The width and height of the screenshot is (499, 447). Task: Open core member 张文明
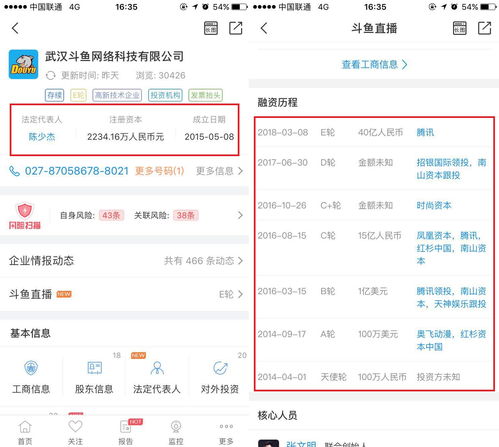point(301,444)
